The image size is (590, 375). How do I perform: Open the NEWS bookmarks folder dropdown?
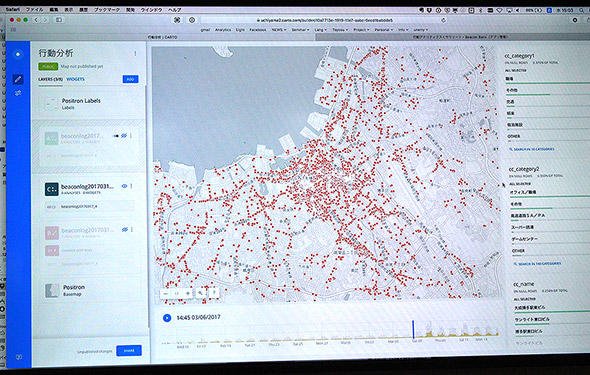pos(279,29)
